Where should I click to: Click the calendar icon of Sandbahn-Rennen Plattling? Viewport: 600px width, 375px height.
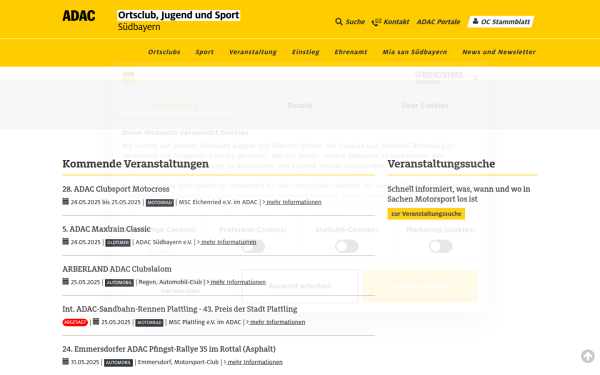click(96, 321)
